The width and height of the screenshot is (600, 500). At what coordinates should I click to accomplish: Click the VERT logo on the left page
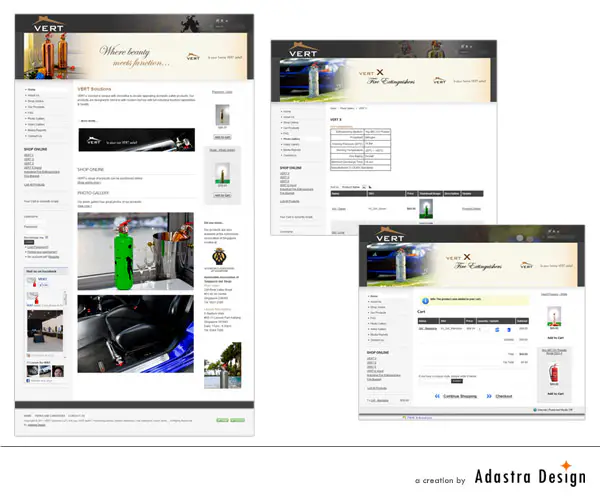coord(48,29)
